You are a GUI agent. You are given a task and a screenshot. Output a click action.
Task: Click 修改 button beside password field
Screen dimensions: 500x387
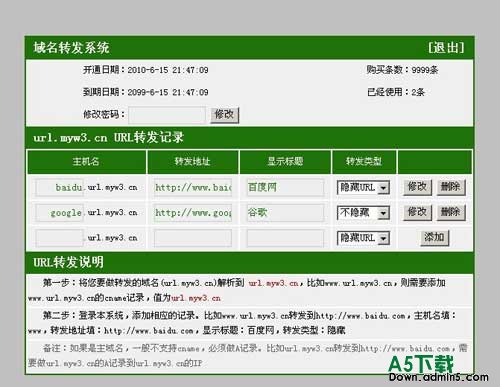tap(224, 115)
